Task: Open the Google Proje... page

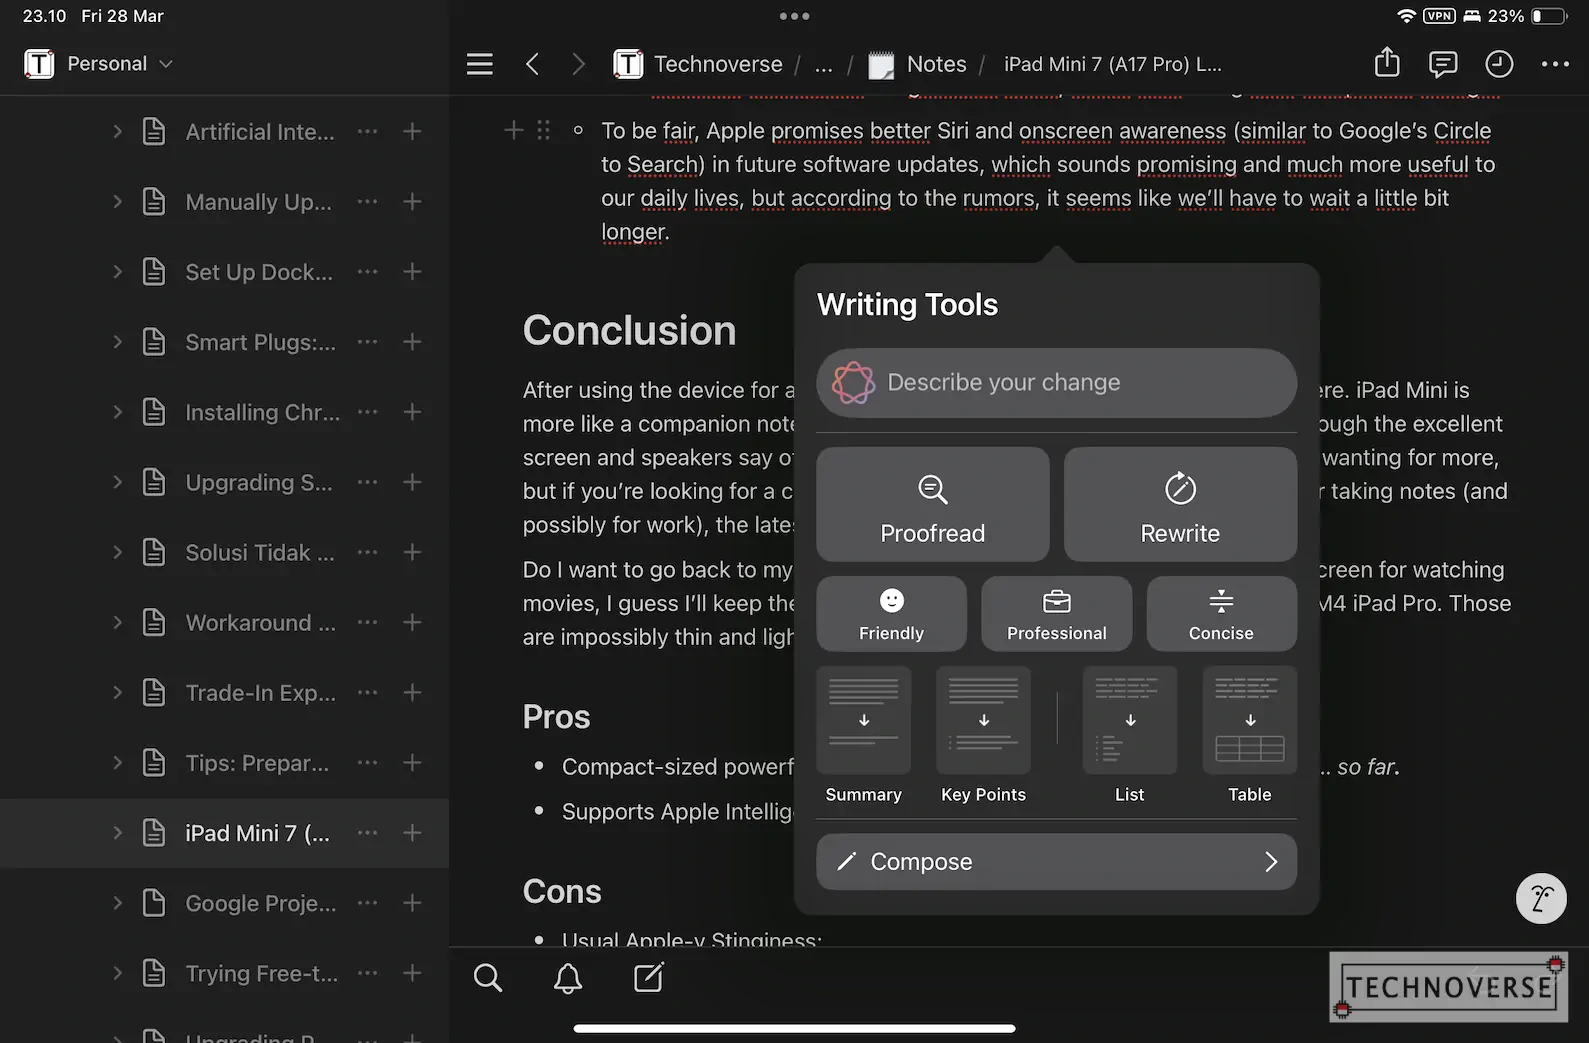Action: pyautogui.click(x=261, y=903)
